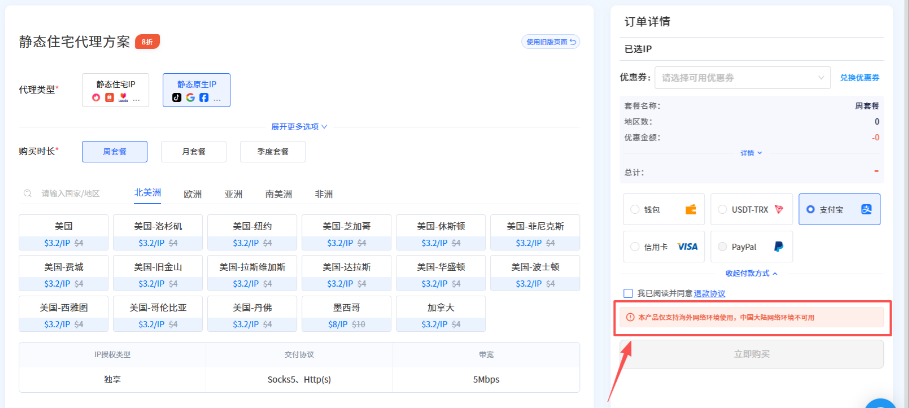The height and width of the screenshot is (408, 909).
Task: Switch to the 非洲 tab
Action: 323,194
